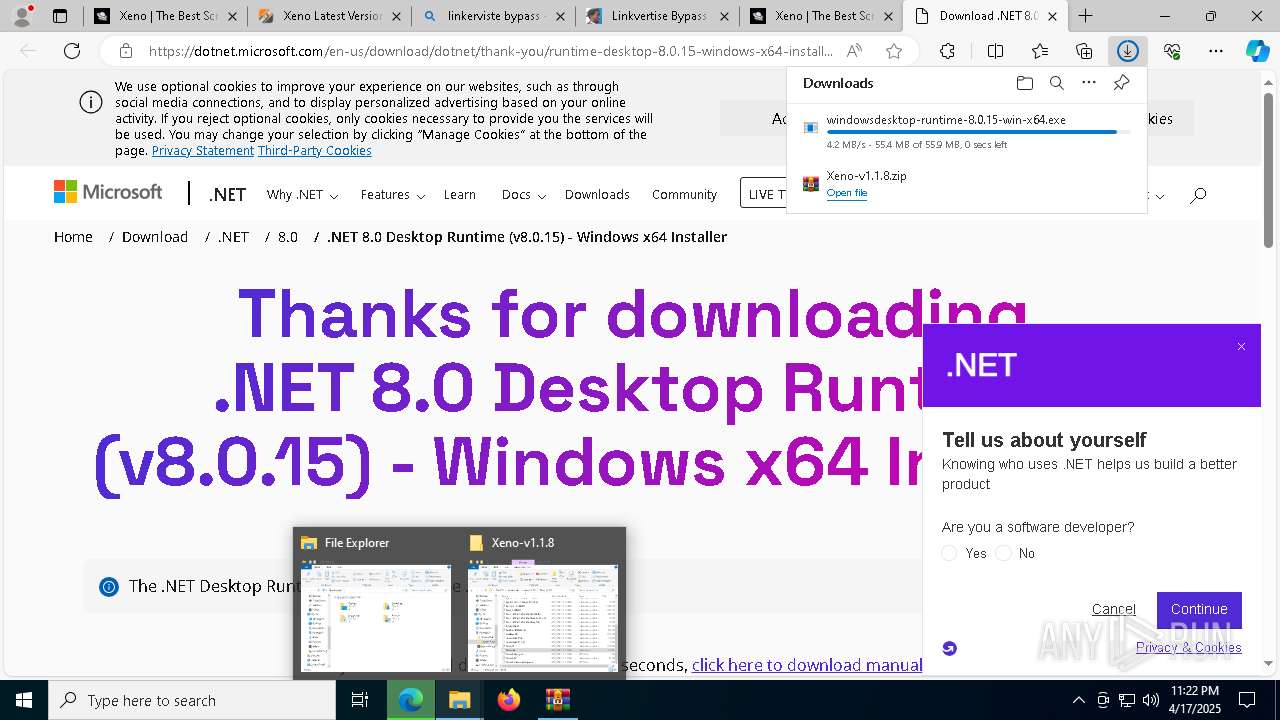
Task: Toggle the Downloads toolbar button
Action: pyautogui.click(x=1128, y=51)
